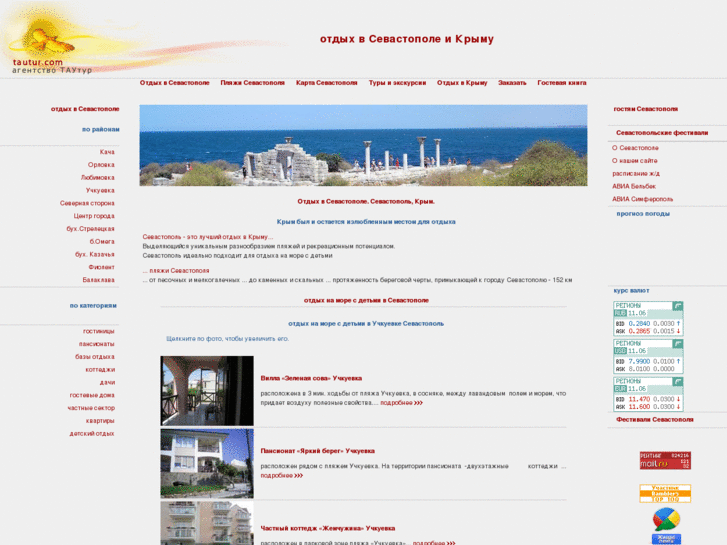Open the расписание ж/д link
Viewport: 727px width, 545px height.
click(x=636, y=173)
